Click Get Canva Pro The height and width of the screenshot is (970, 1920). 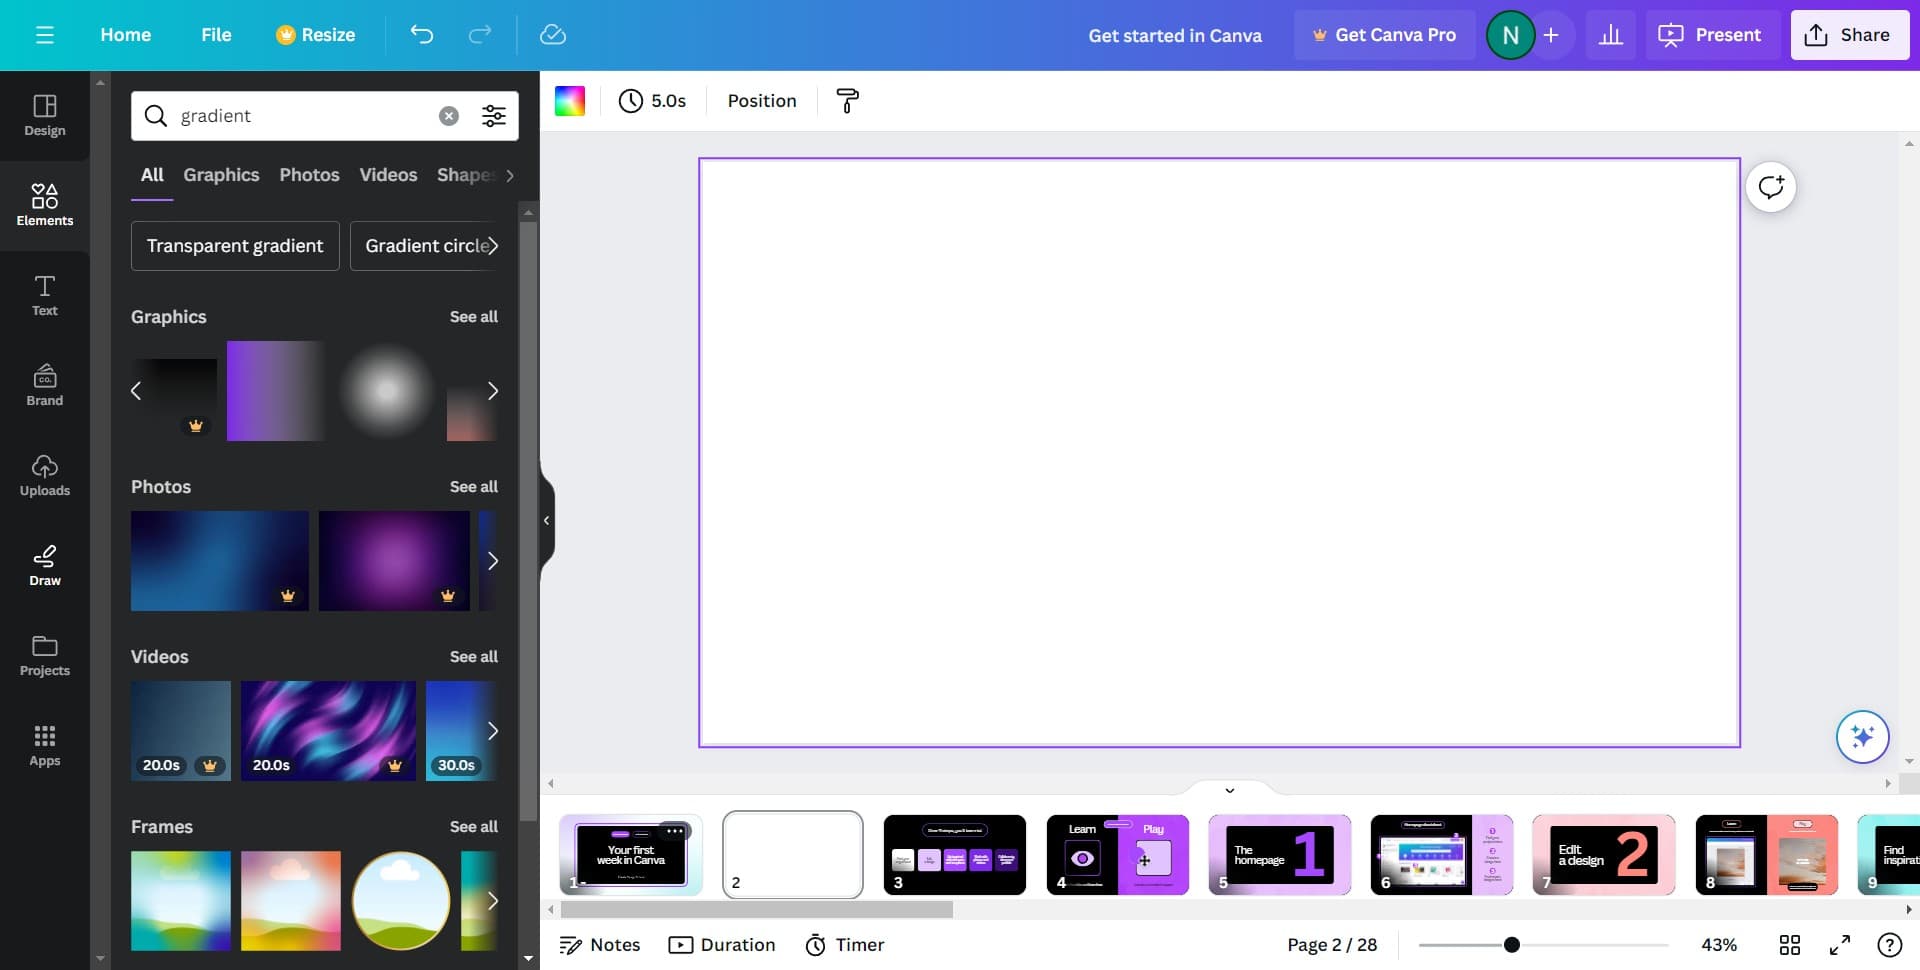click(1384, 34)
